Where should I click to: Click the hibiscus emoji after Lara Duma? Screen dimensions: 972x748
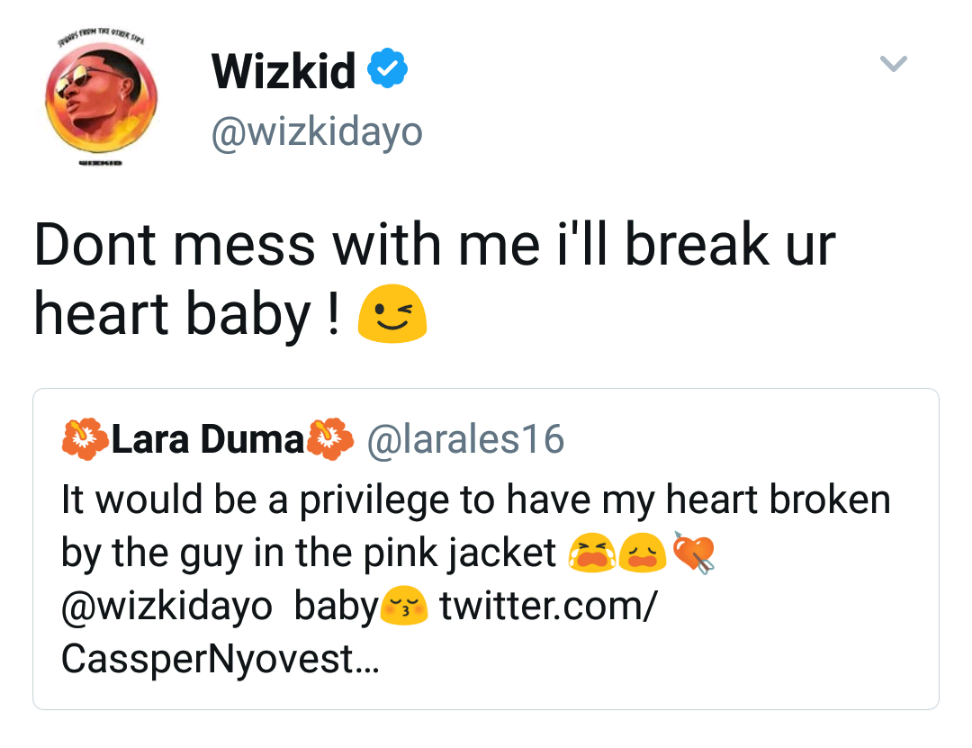tap(330, 439)
